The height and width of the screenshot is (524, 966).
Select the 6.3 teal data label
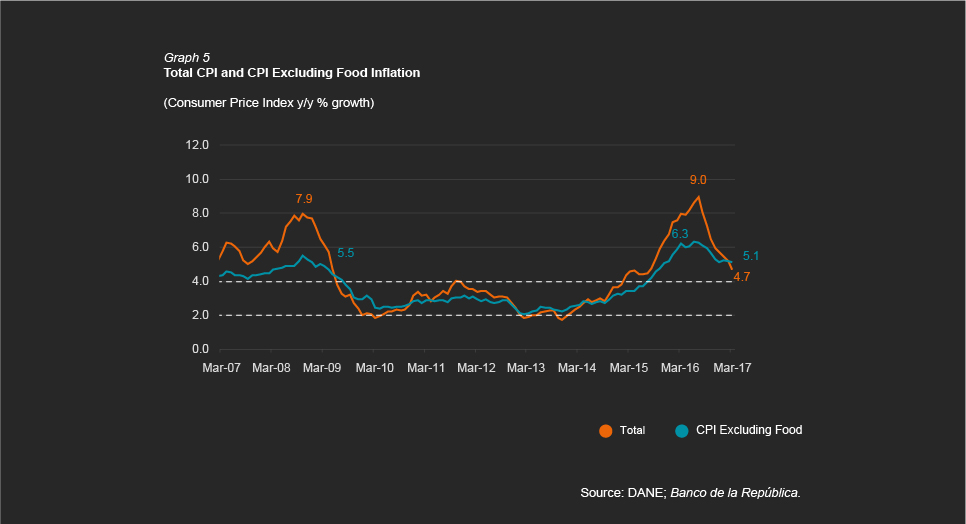tap(680, 233)
